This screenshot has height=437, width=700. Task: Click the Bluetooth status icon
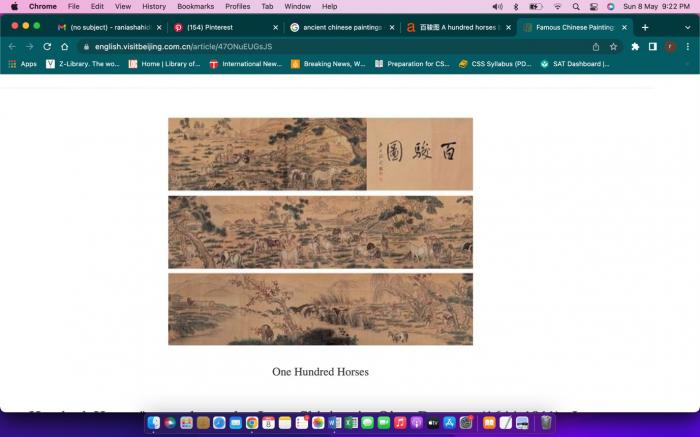[516, 6]
